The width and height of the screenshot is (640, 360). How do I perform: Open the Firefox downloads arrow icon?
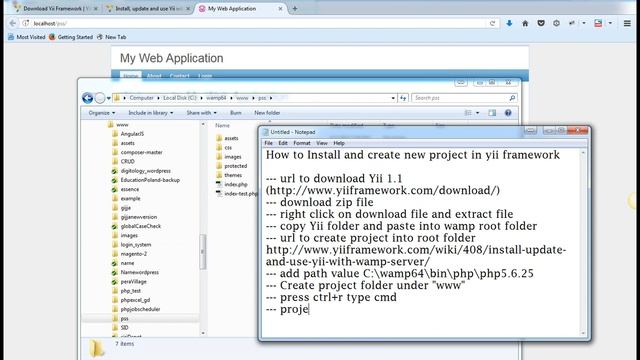tap(509, 23)
